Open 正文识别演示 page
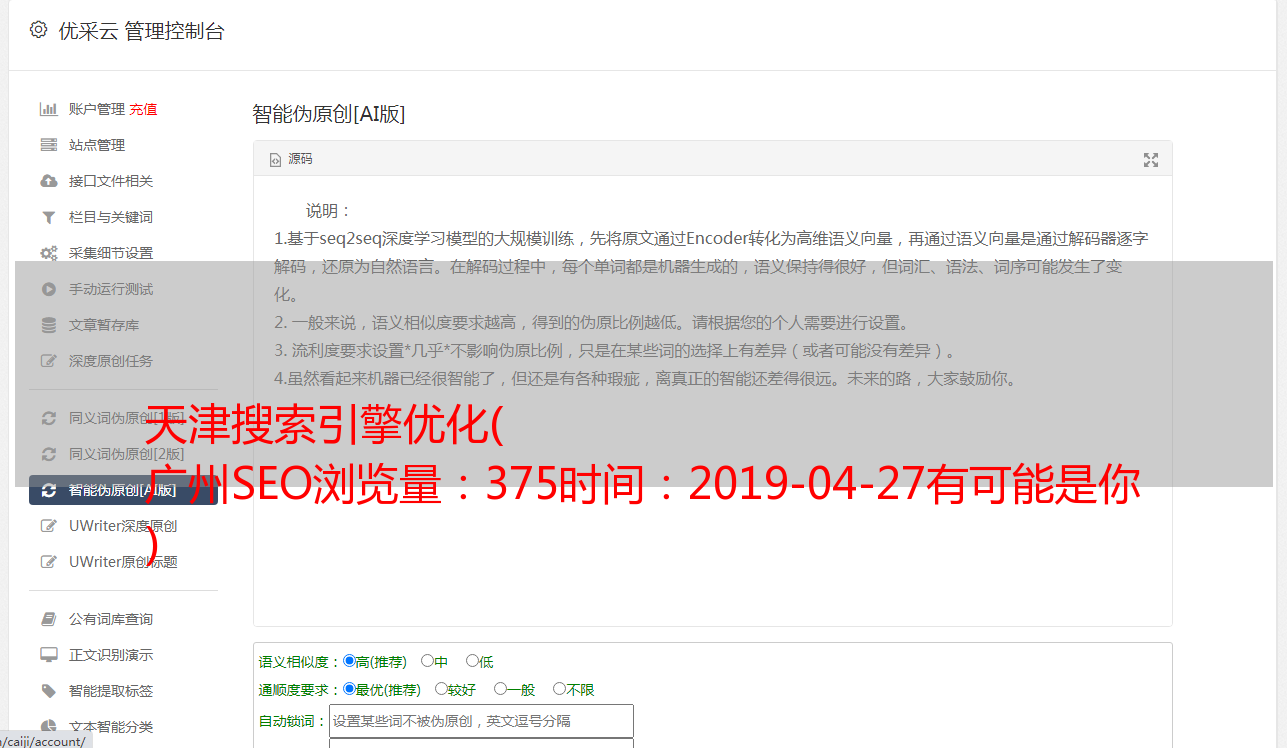Image resolution: width=1287 pixels, height=748 pixels. [111, 655]
